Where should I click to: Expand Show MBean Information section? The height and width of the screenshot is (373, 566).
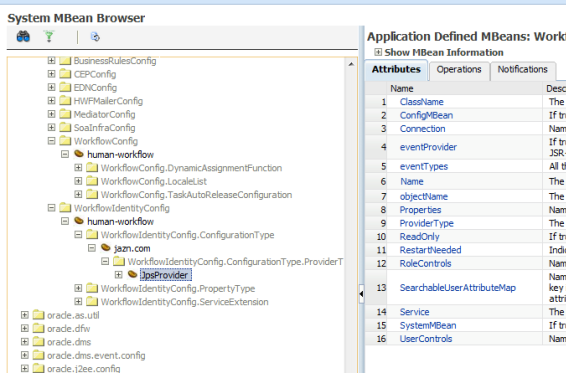[378, 52]
